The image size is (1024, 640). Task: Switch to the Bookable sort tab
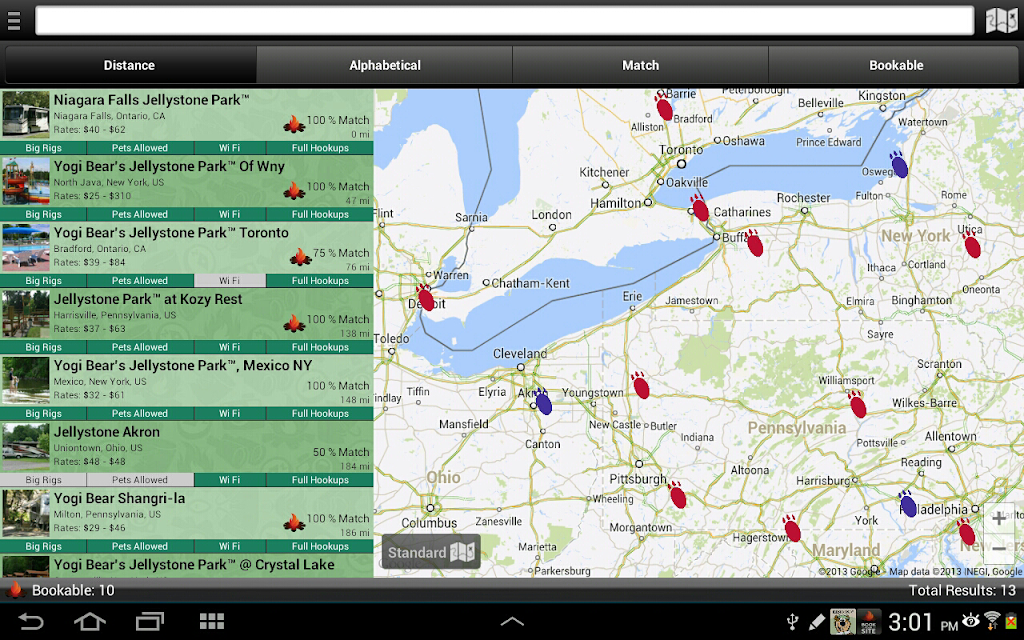click(x=896, y=65)
